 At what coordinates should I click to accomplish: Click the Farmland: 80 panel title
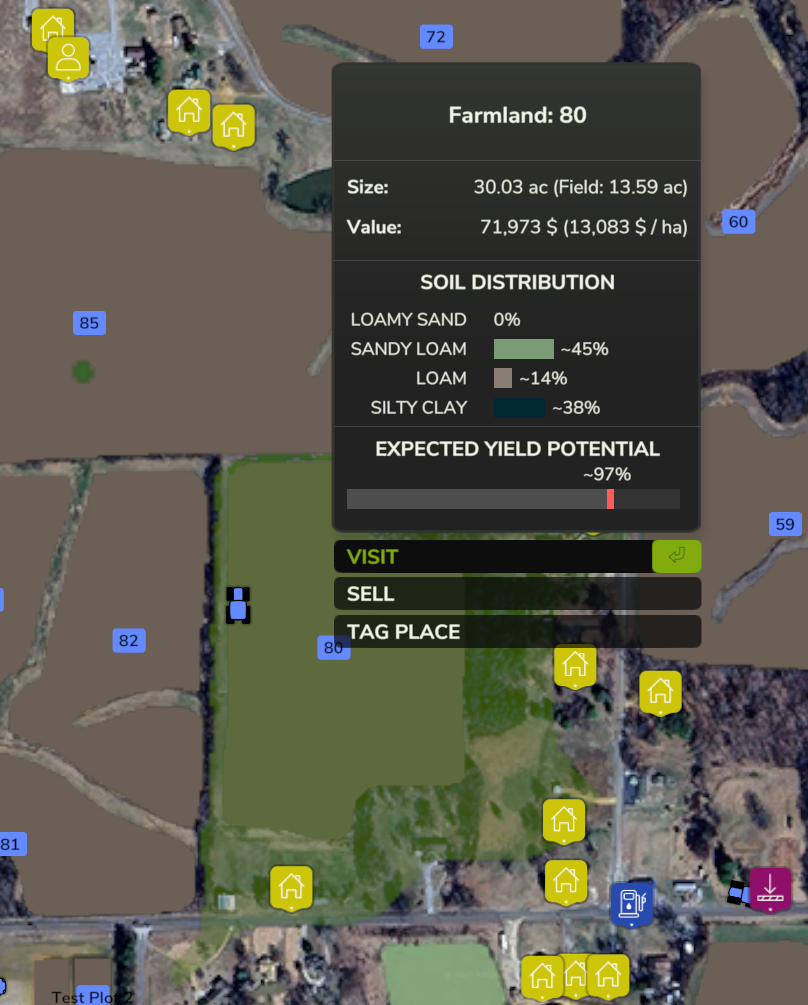tap(517, 115)
